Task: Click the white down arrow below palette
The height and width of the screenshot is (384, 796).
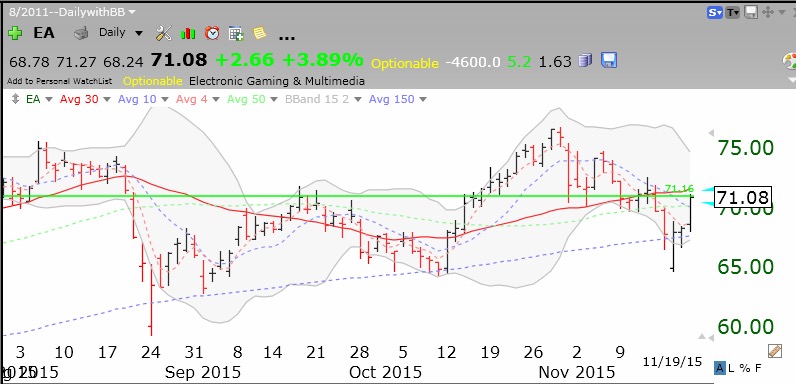Action: [791, 80]
